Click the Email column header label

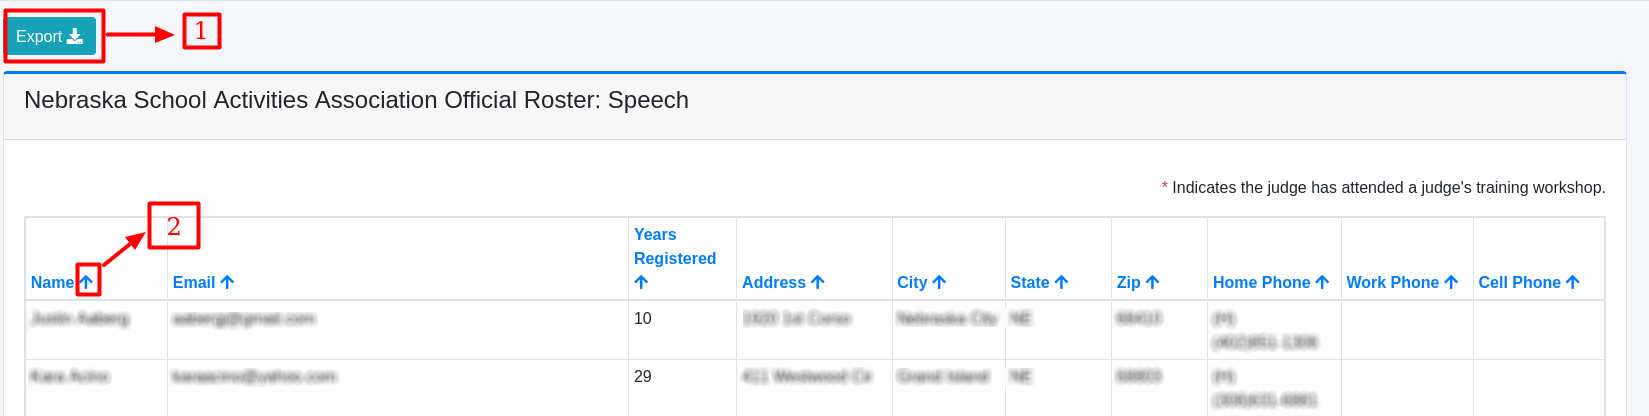(x=193, y=282)
